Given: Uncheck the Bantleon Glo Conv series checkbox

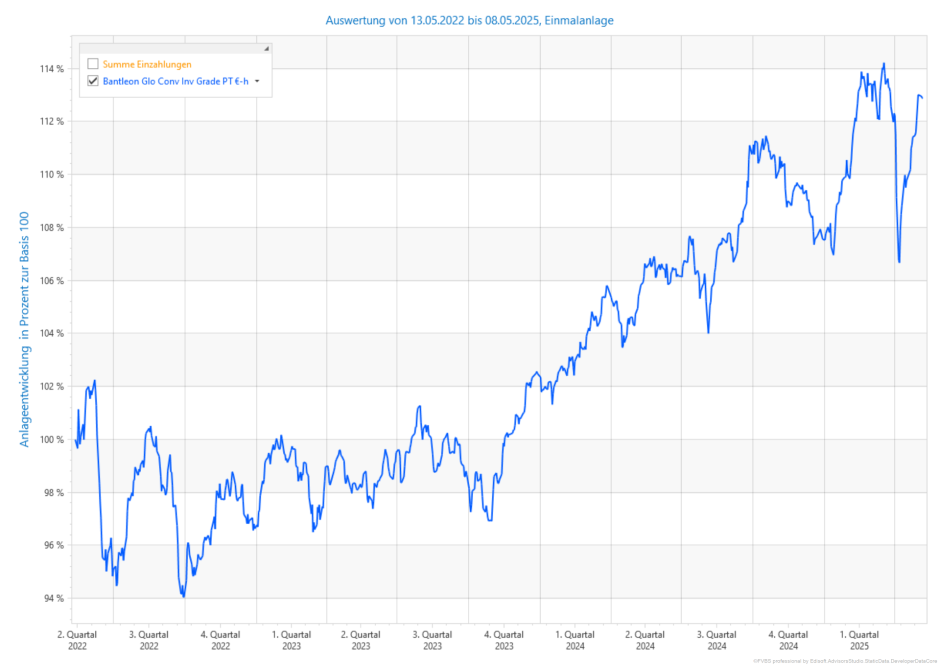Looking at the screenshot, I should tap(93, 81).
